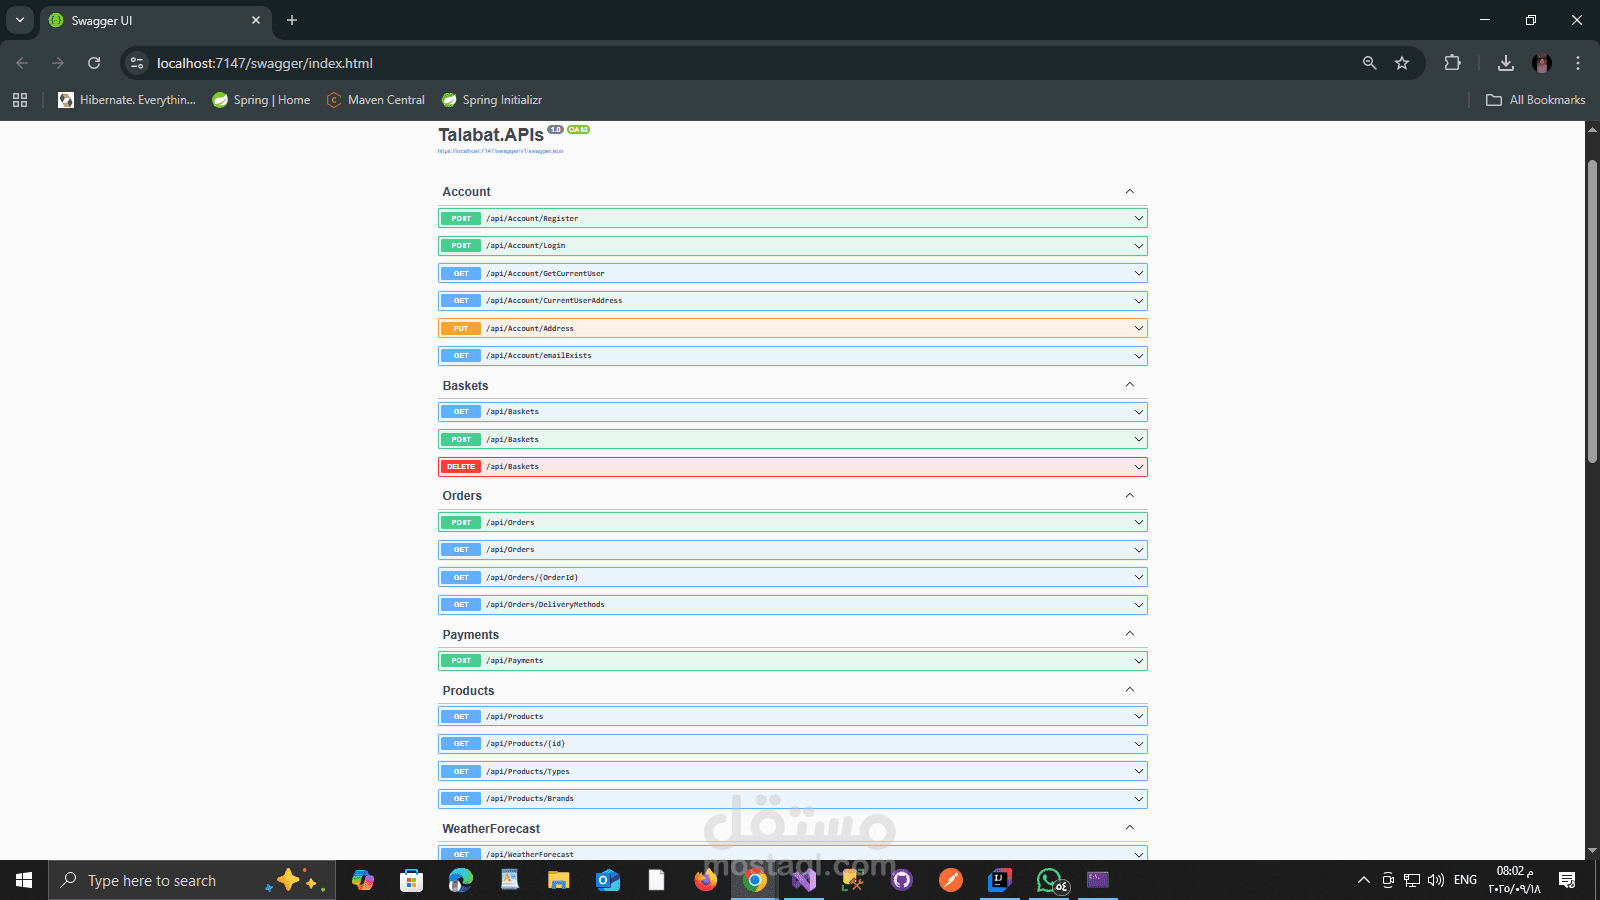Open the volume control in system tray
1600x900 pixels.
point(1436,880)
